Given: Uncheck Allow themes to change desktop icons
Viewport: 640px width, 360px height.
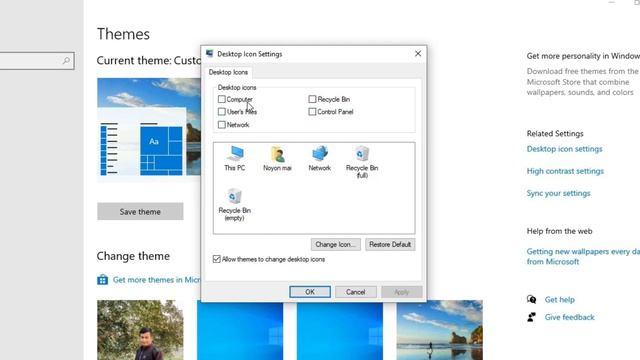Looking at the screenshot, I should click(x=217, y=259).
